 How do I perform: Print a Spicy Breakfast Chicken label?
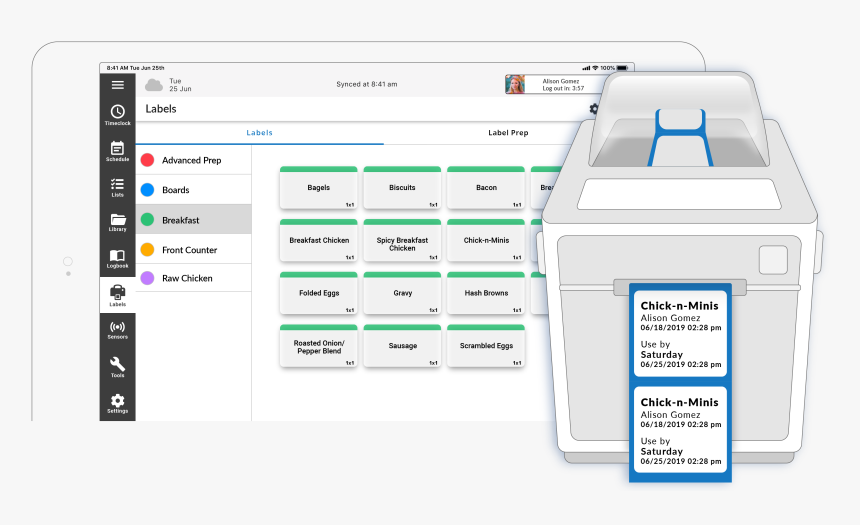[402, 240]
